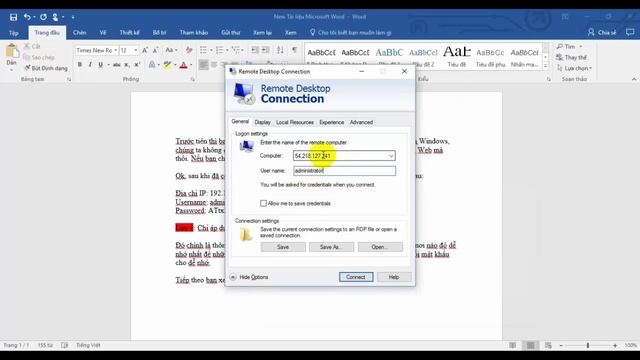The height and width of the screenshot is (360, 640).
Task: Collapse options with Hide Options
Action: click(249, 277)
